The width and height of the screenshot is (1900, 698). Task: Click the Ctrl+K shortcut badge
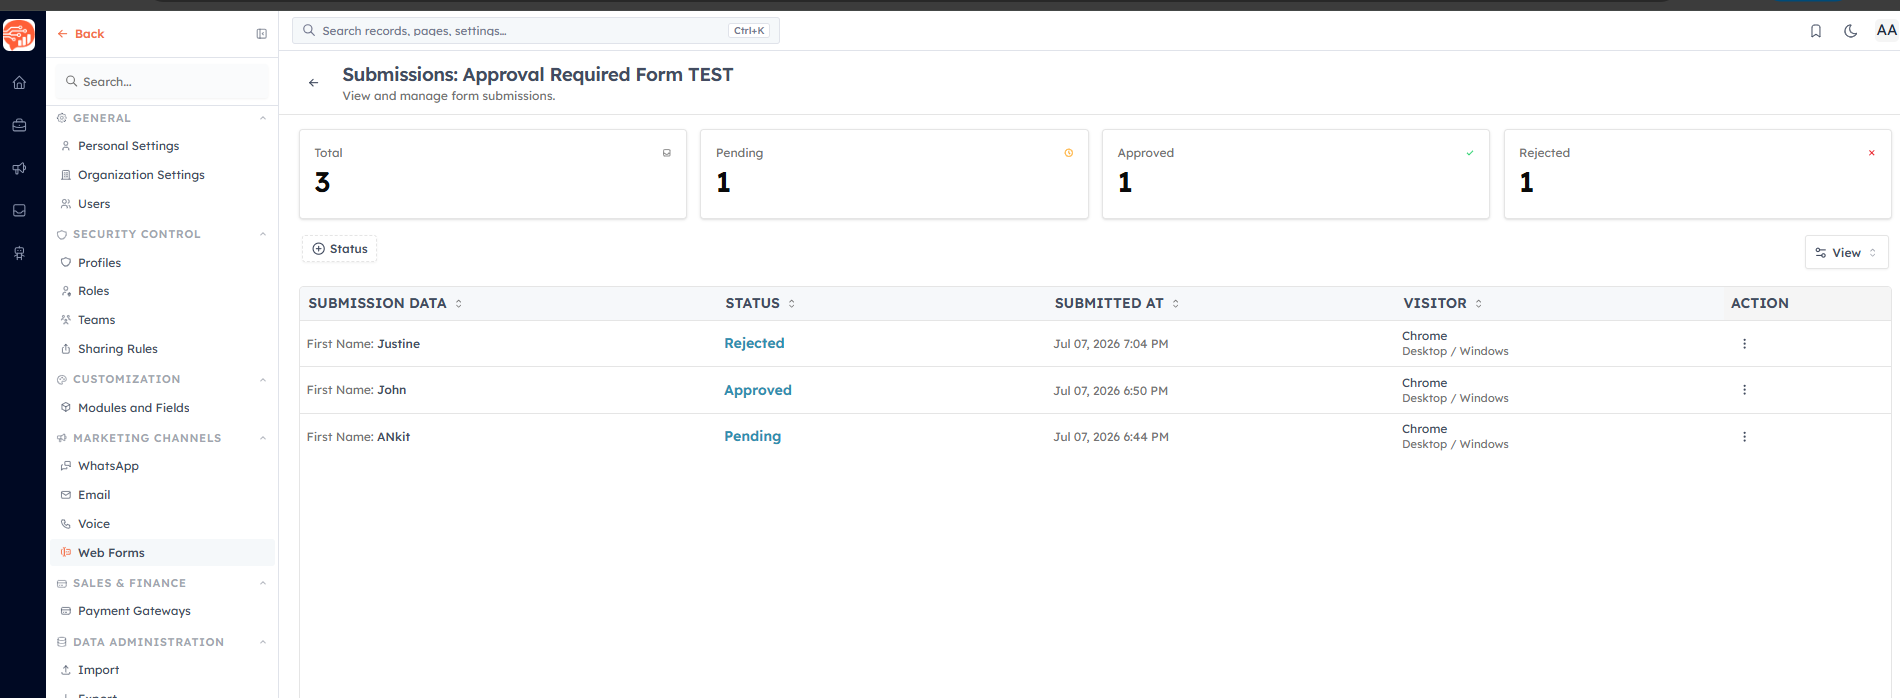click(749, 31)
